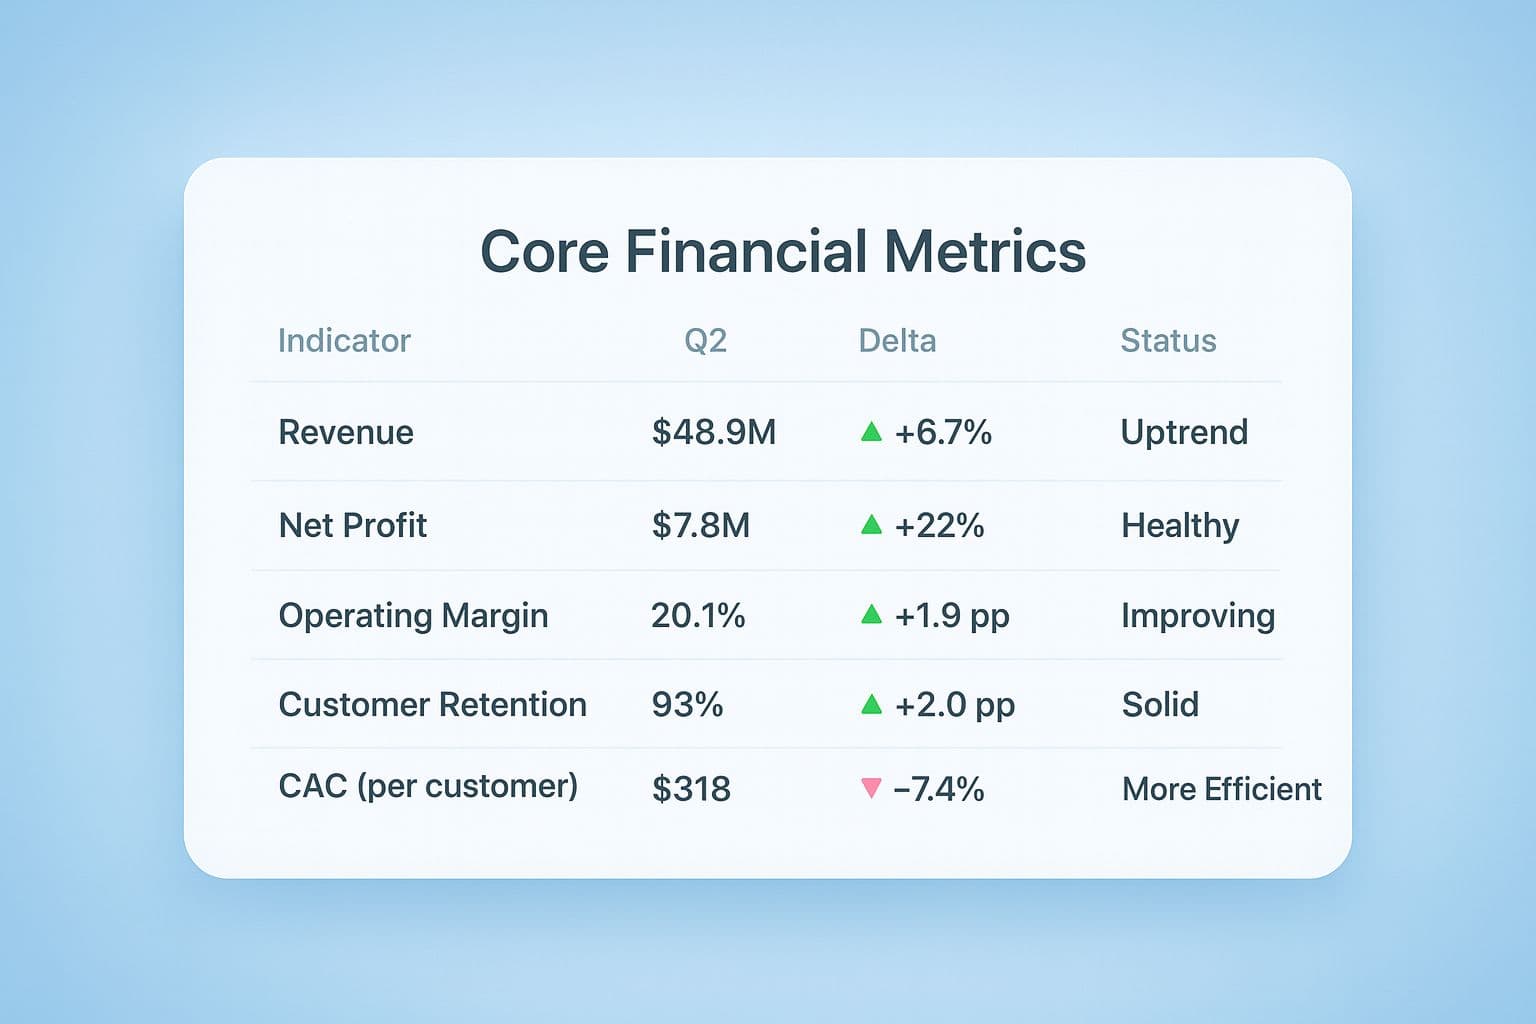This screenshot has height=1024, width=1536.
Task: Click the Operating Margin green up triangle
Action: click(x=871, y=615)
